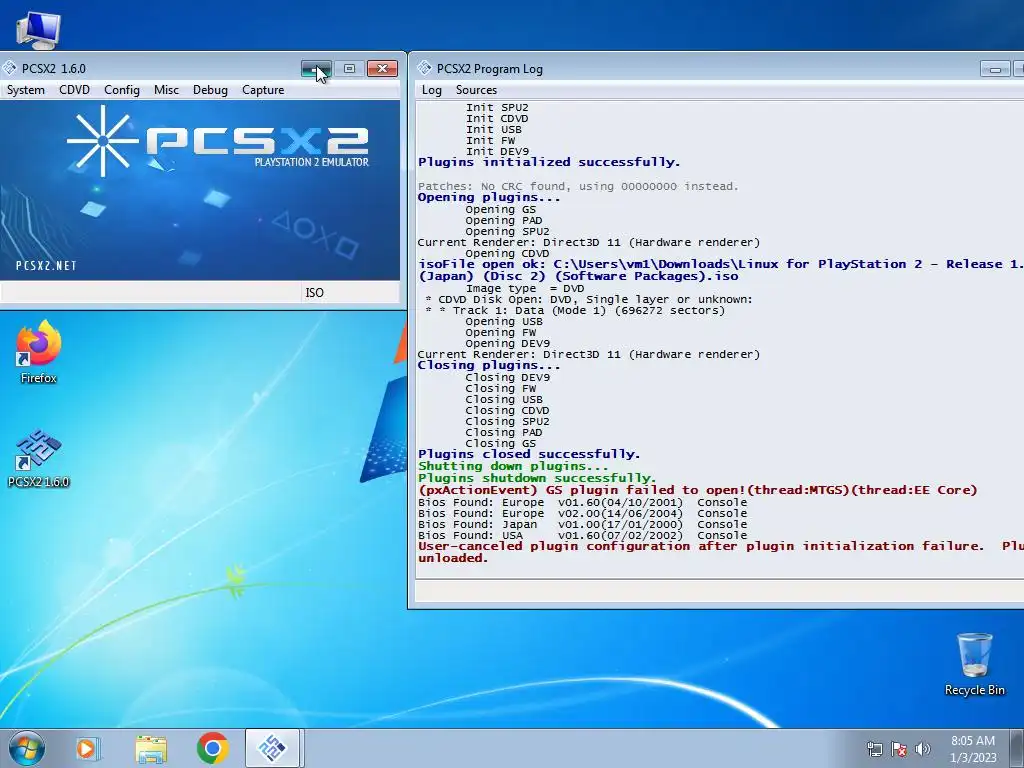Open the Config menu
1024x768 pixels.
[x=121, y=90]
